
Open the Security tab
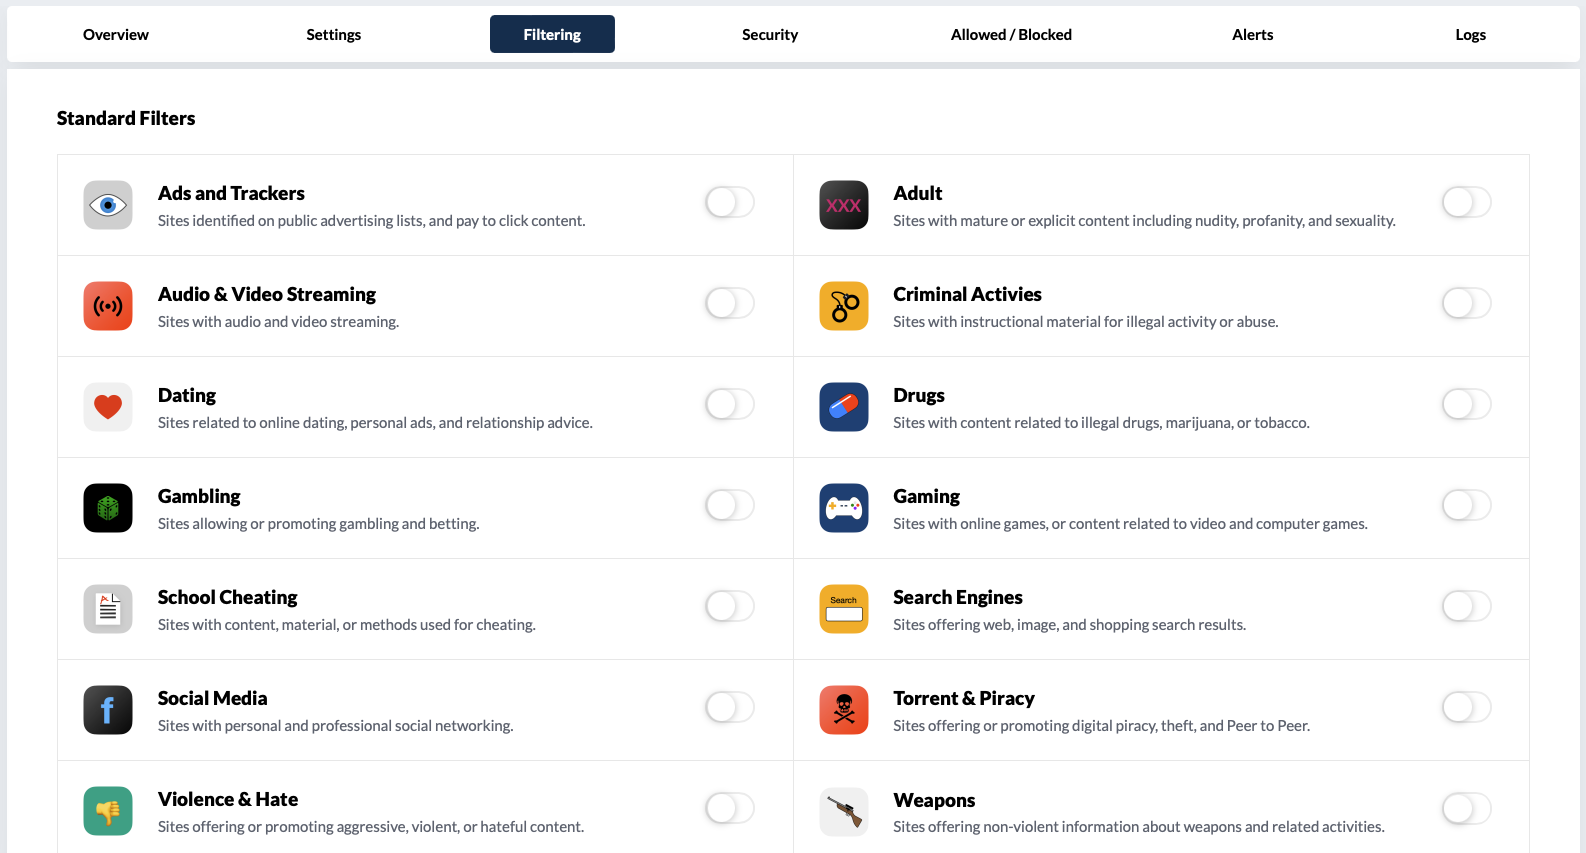tap(770, 35)
